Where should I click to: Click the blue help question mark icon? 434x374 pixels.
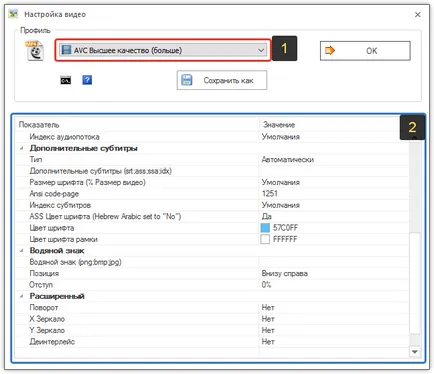[x=87, y=80]
